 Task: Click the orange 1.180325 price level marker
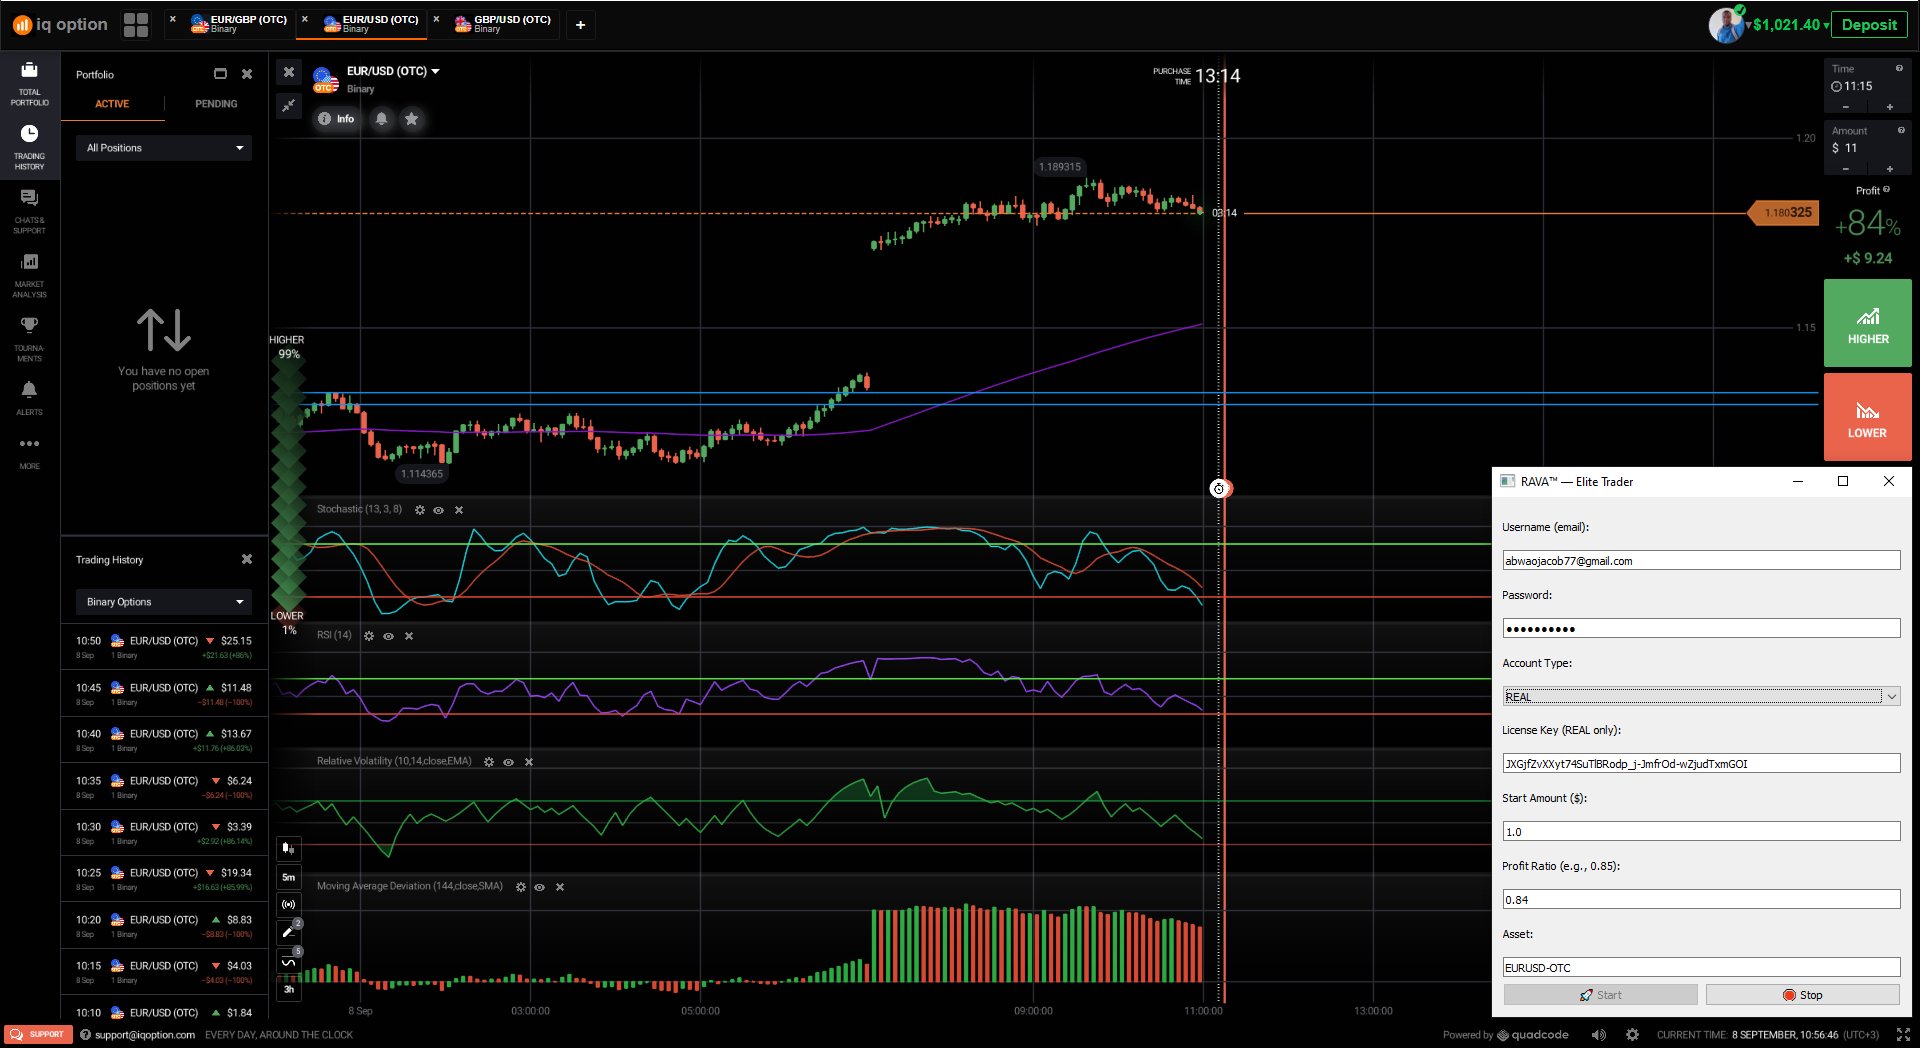click(x=1787, y=213)
